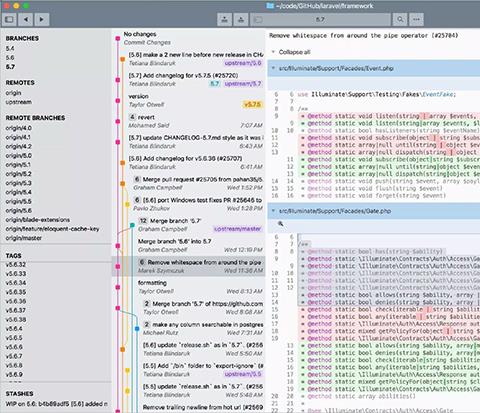Click the upstream/5.7 ref label
This screenshot has height=413, width=480.
243,84
